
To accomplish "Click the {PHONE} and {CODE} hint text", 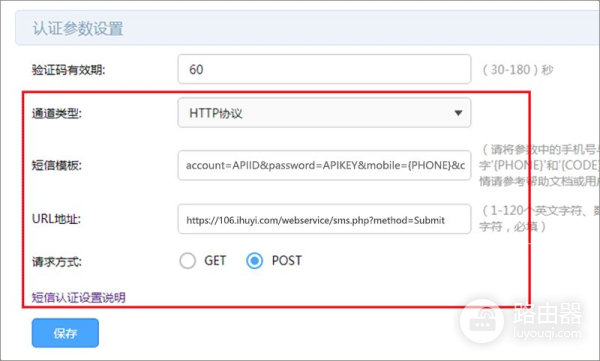I will tap(539, 165).
